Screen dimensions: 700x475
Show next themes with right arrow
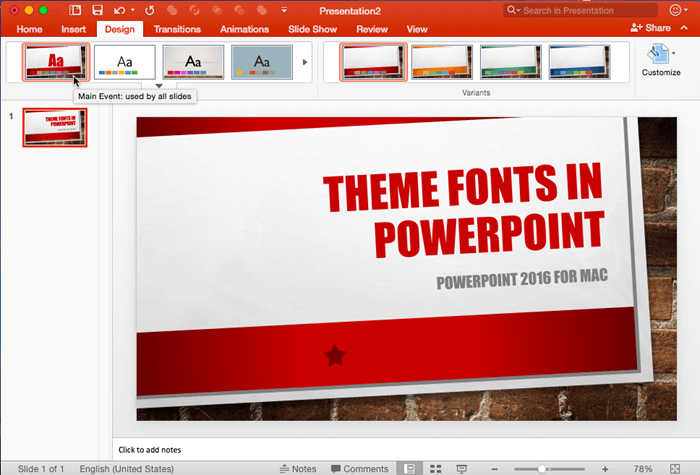tap(305, 62)
